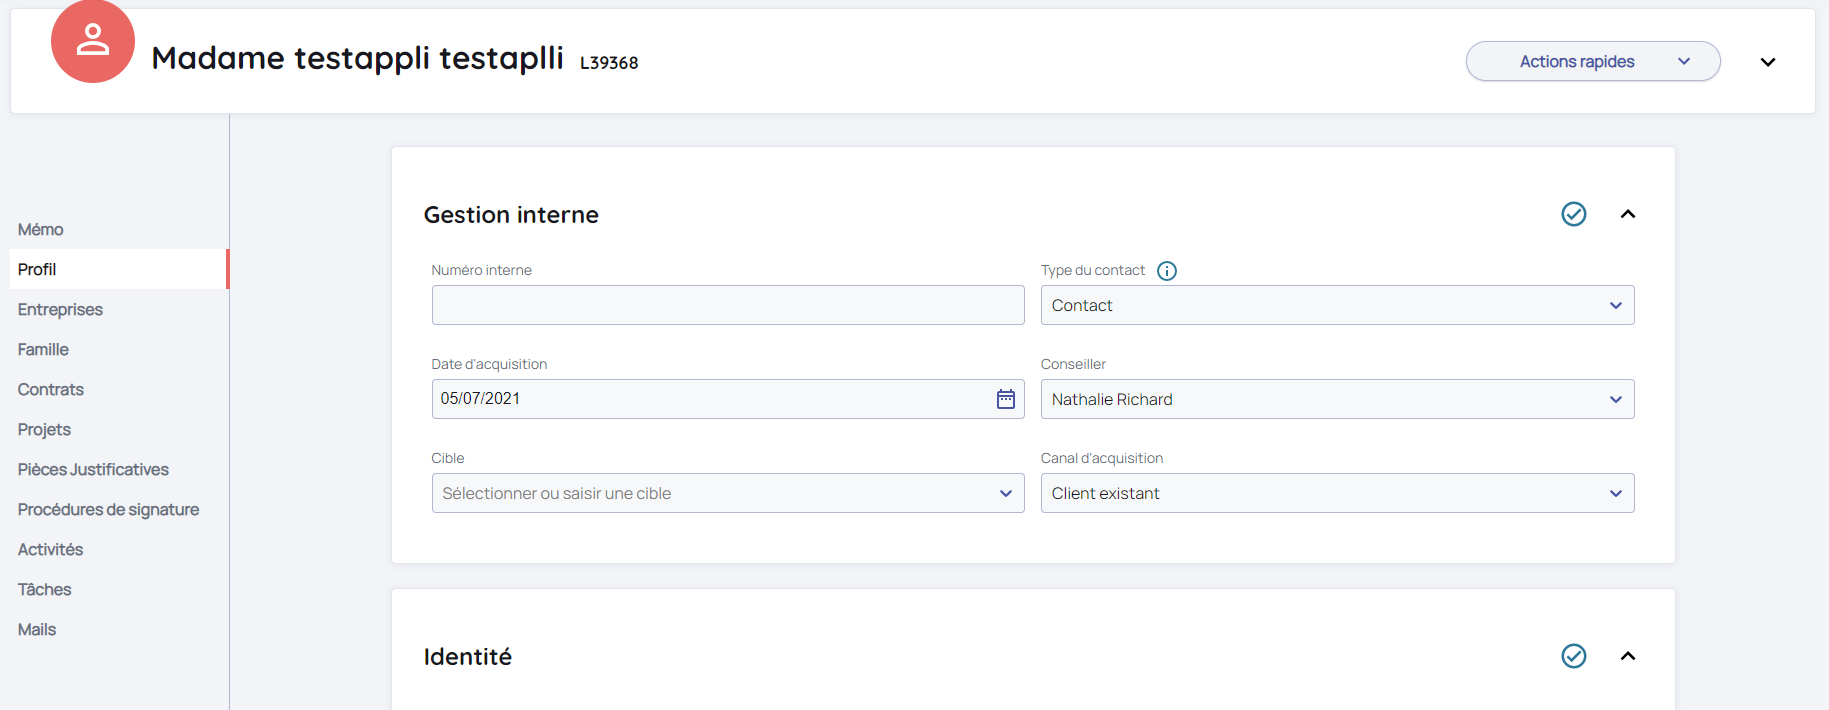Open the Type du contact dropdown
This screenshot has height=710, width=1829.
pos(1336,305)
